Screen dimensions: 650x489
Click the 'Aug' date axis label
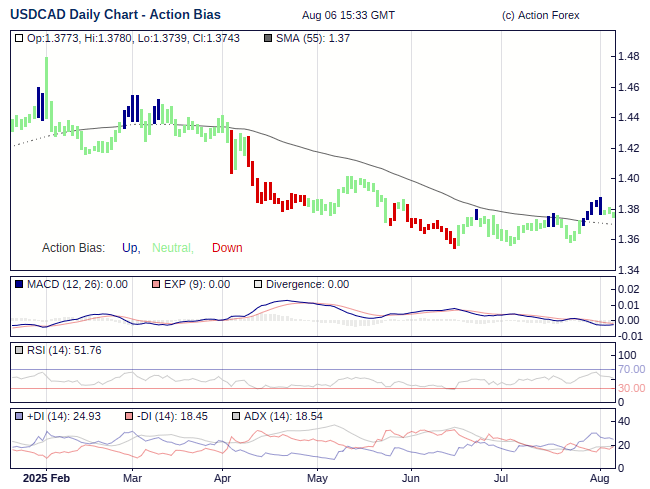601,479
